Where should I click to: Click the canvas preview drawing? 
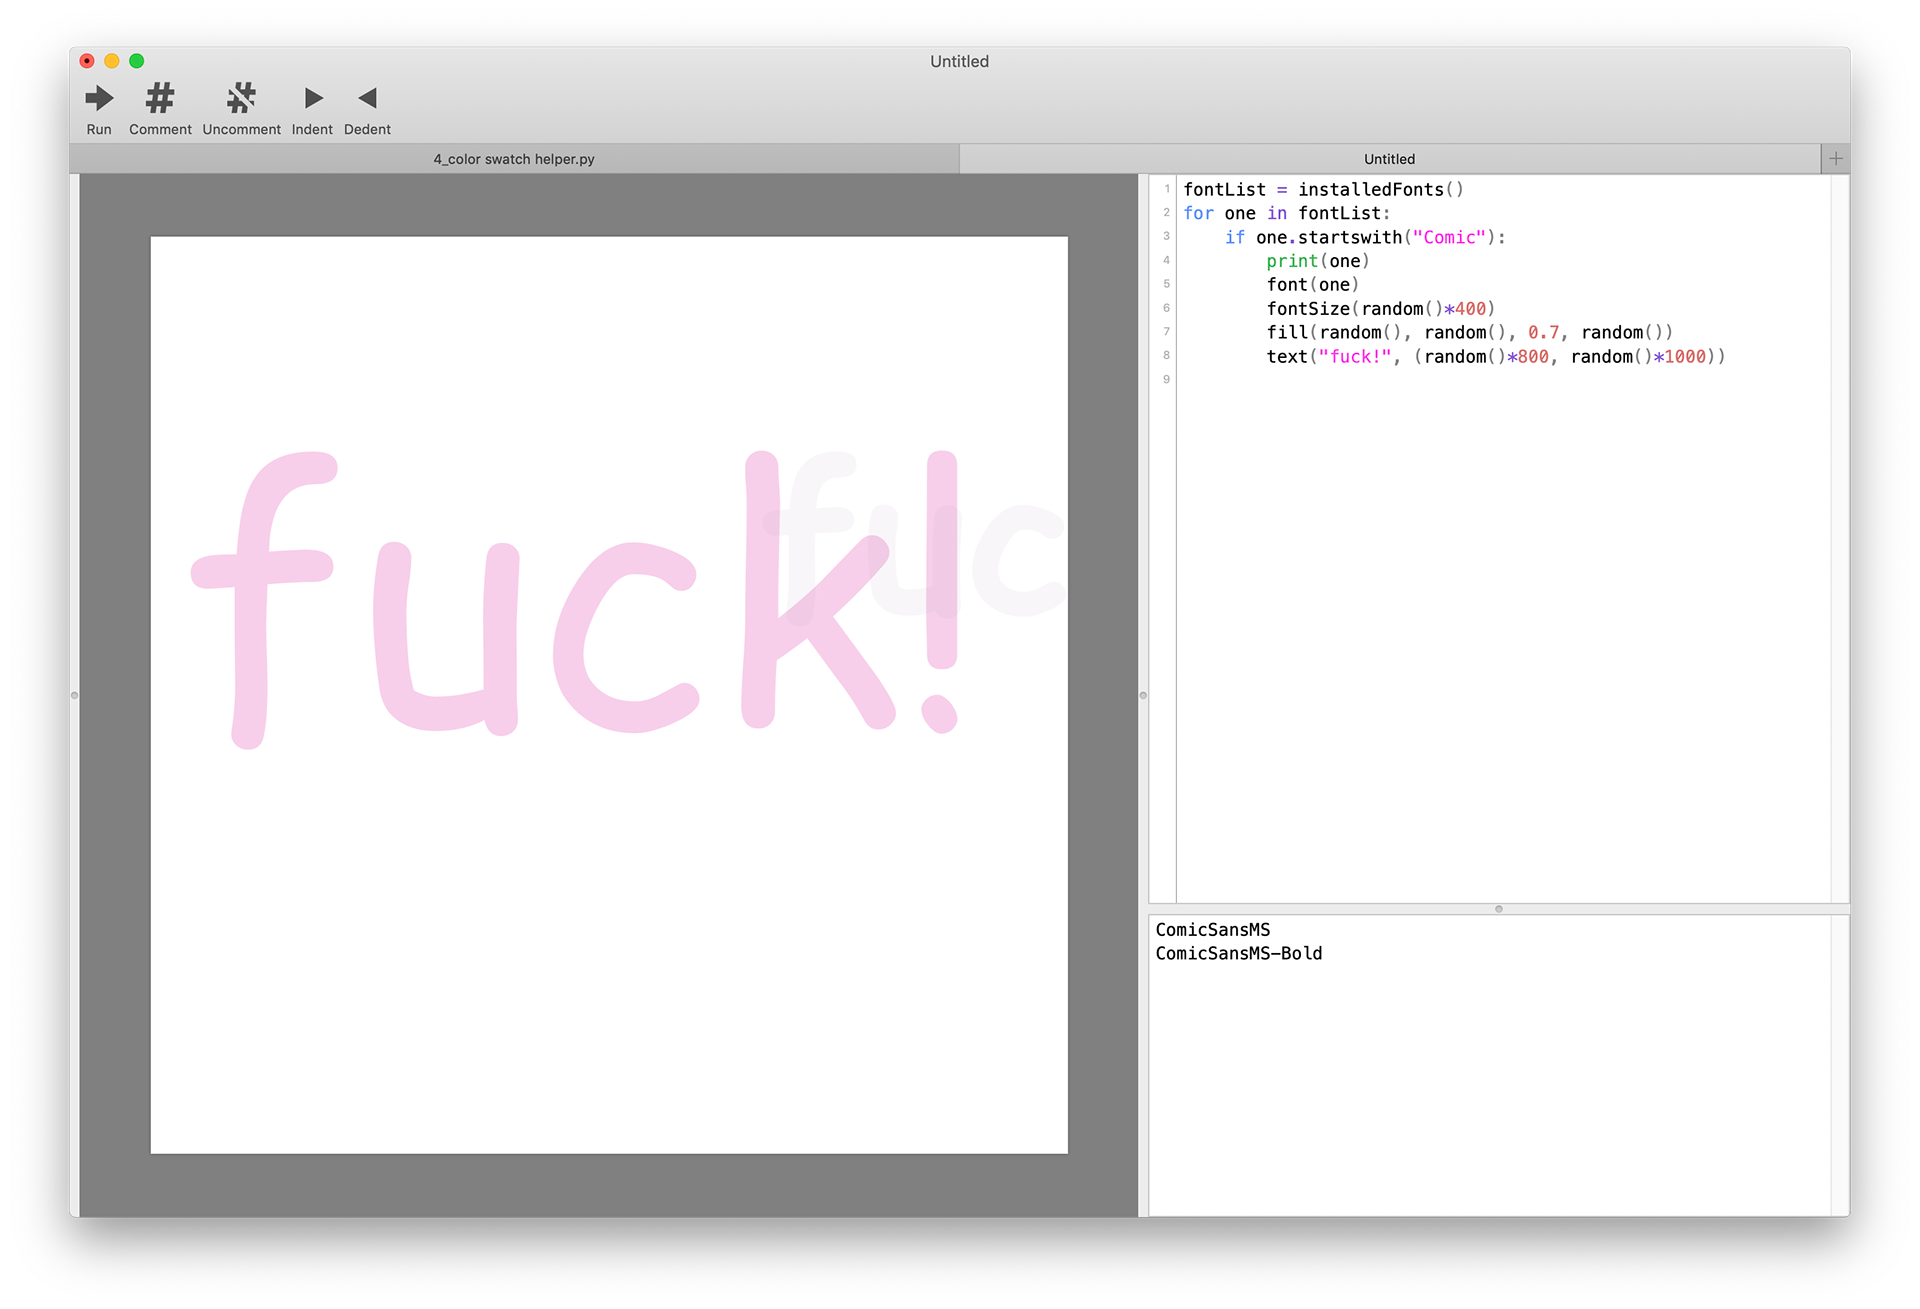coord(609,695)
